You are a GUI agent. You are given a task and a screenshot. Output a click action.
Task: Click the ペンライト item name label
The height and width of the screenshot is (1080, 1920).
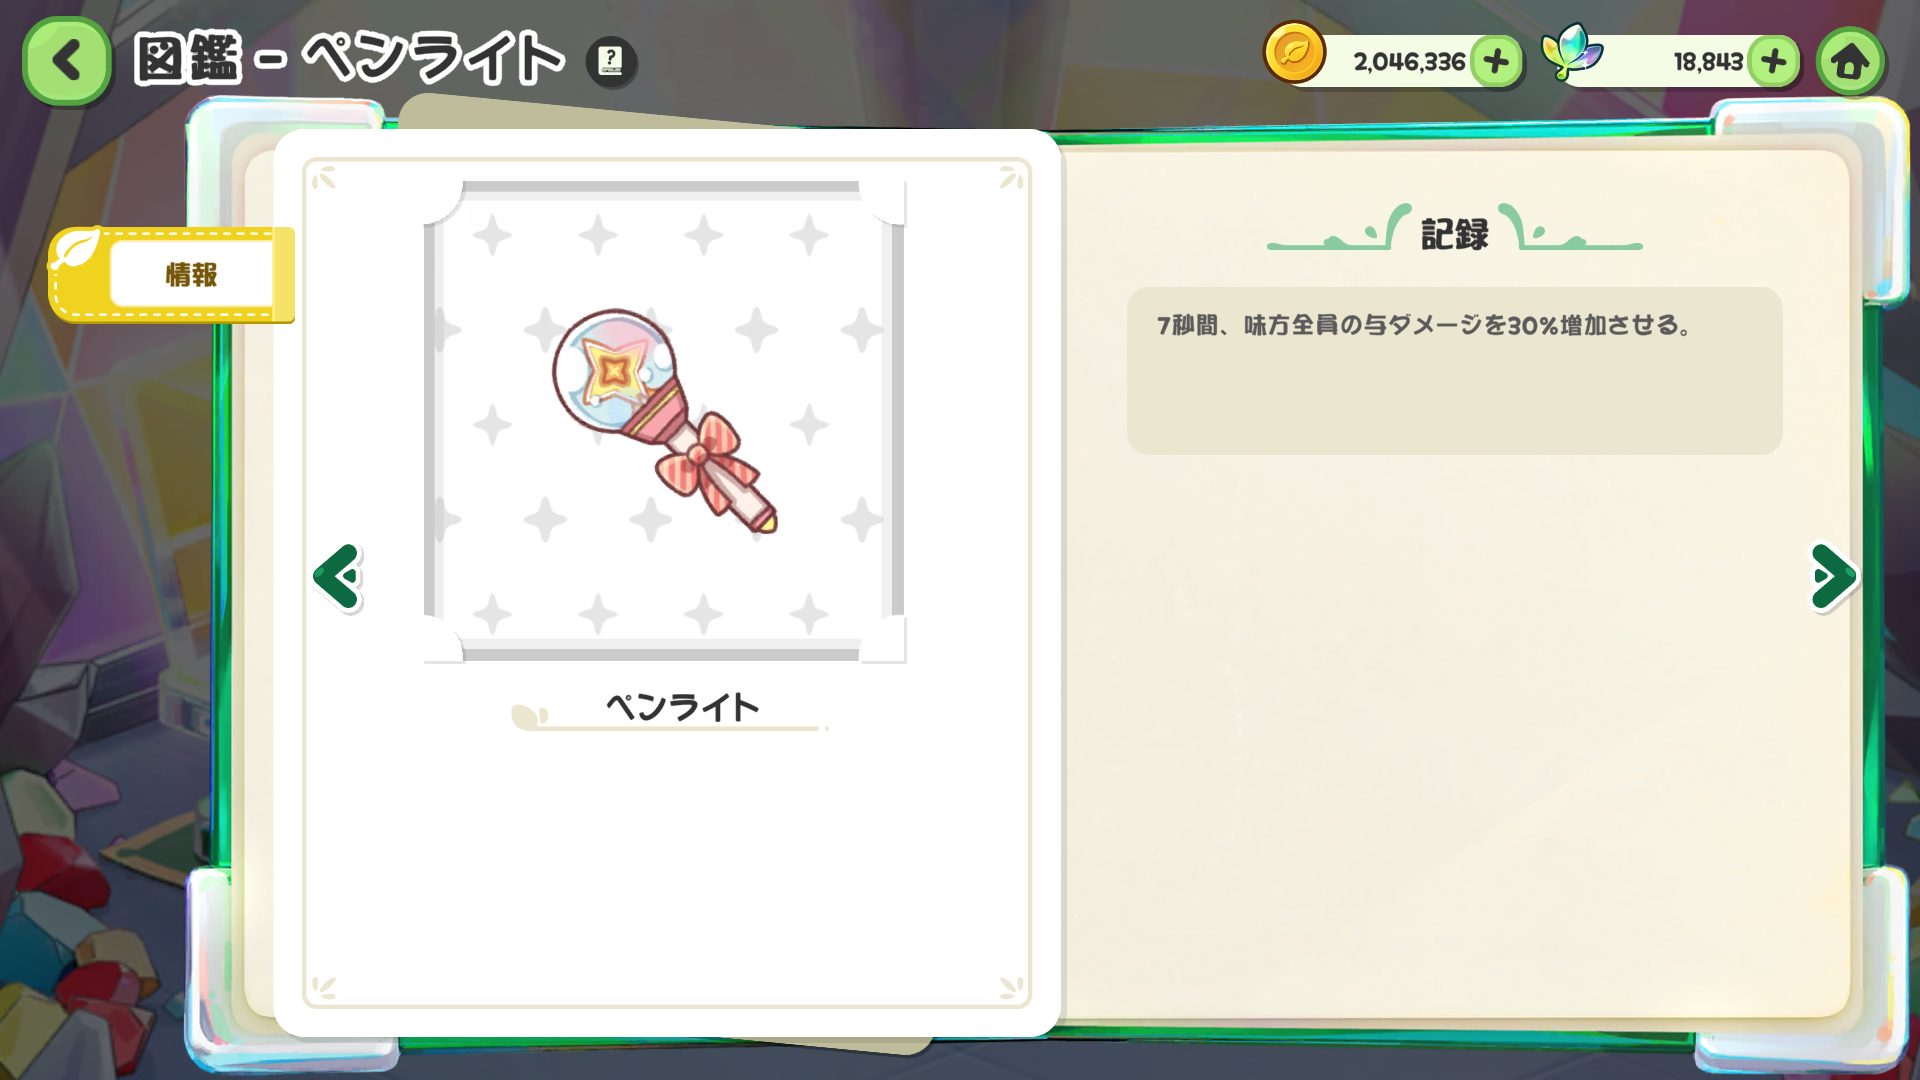tap(682, 707)
